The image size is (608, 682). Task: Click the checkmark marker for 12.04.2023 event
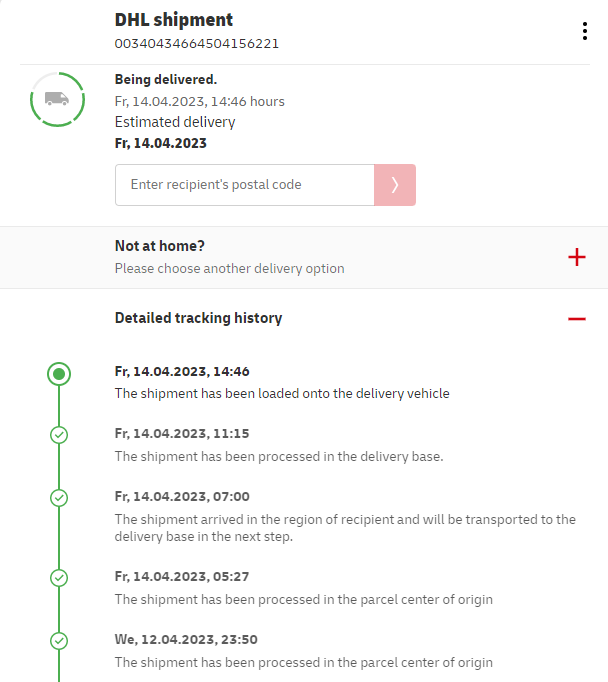coord(59,640)
